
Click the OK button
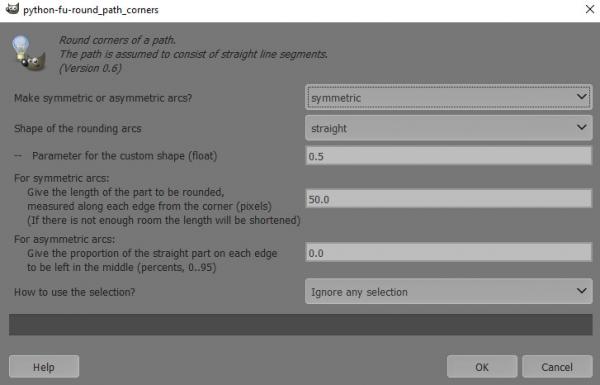pyautogui.click(x=482, y=367)
